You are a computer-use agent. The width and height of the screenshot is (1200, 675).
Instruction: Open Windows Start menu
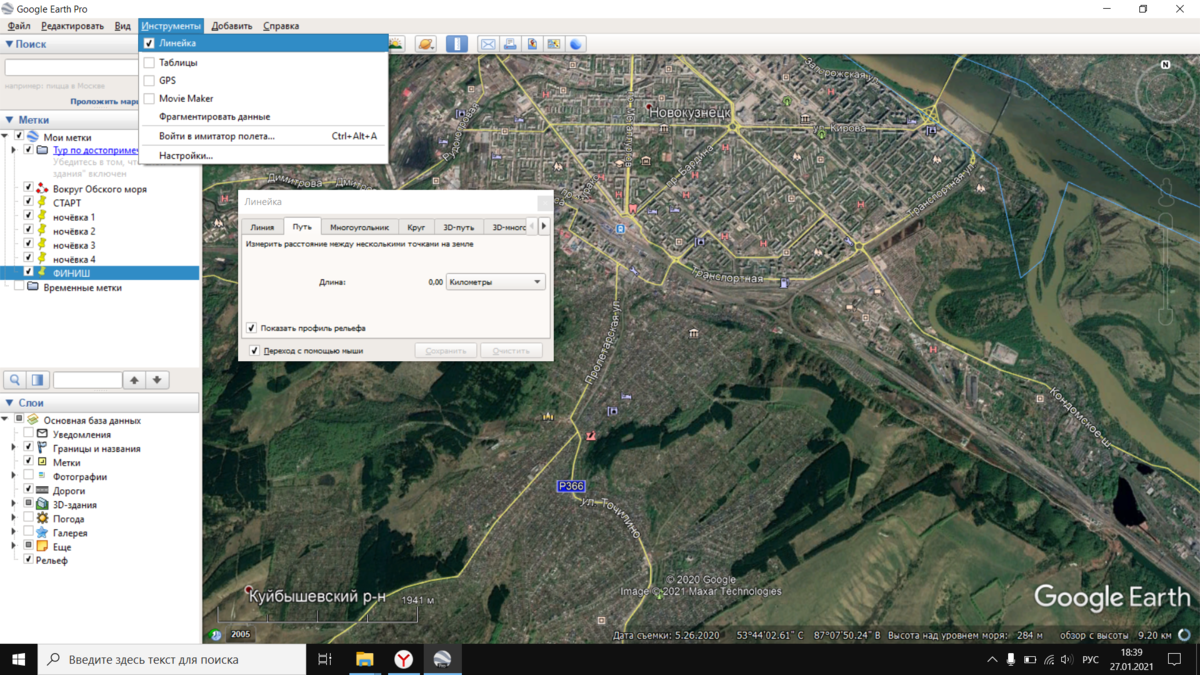(18, 659)
